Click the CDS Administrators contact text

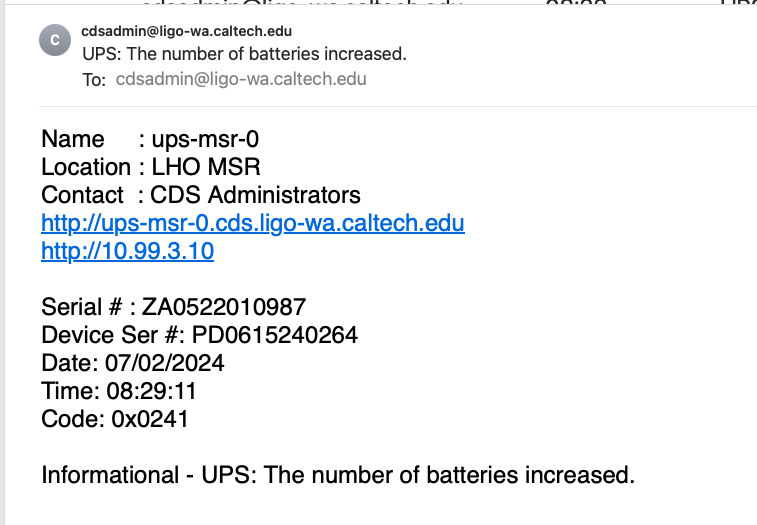tap(255, 195)
